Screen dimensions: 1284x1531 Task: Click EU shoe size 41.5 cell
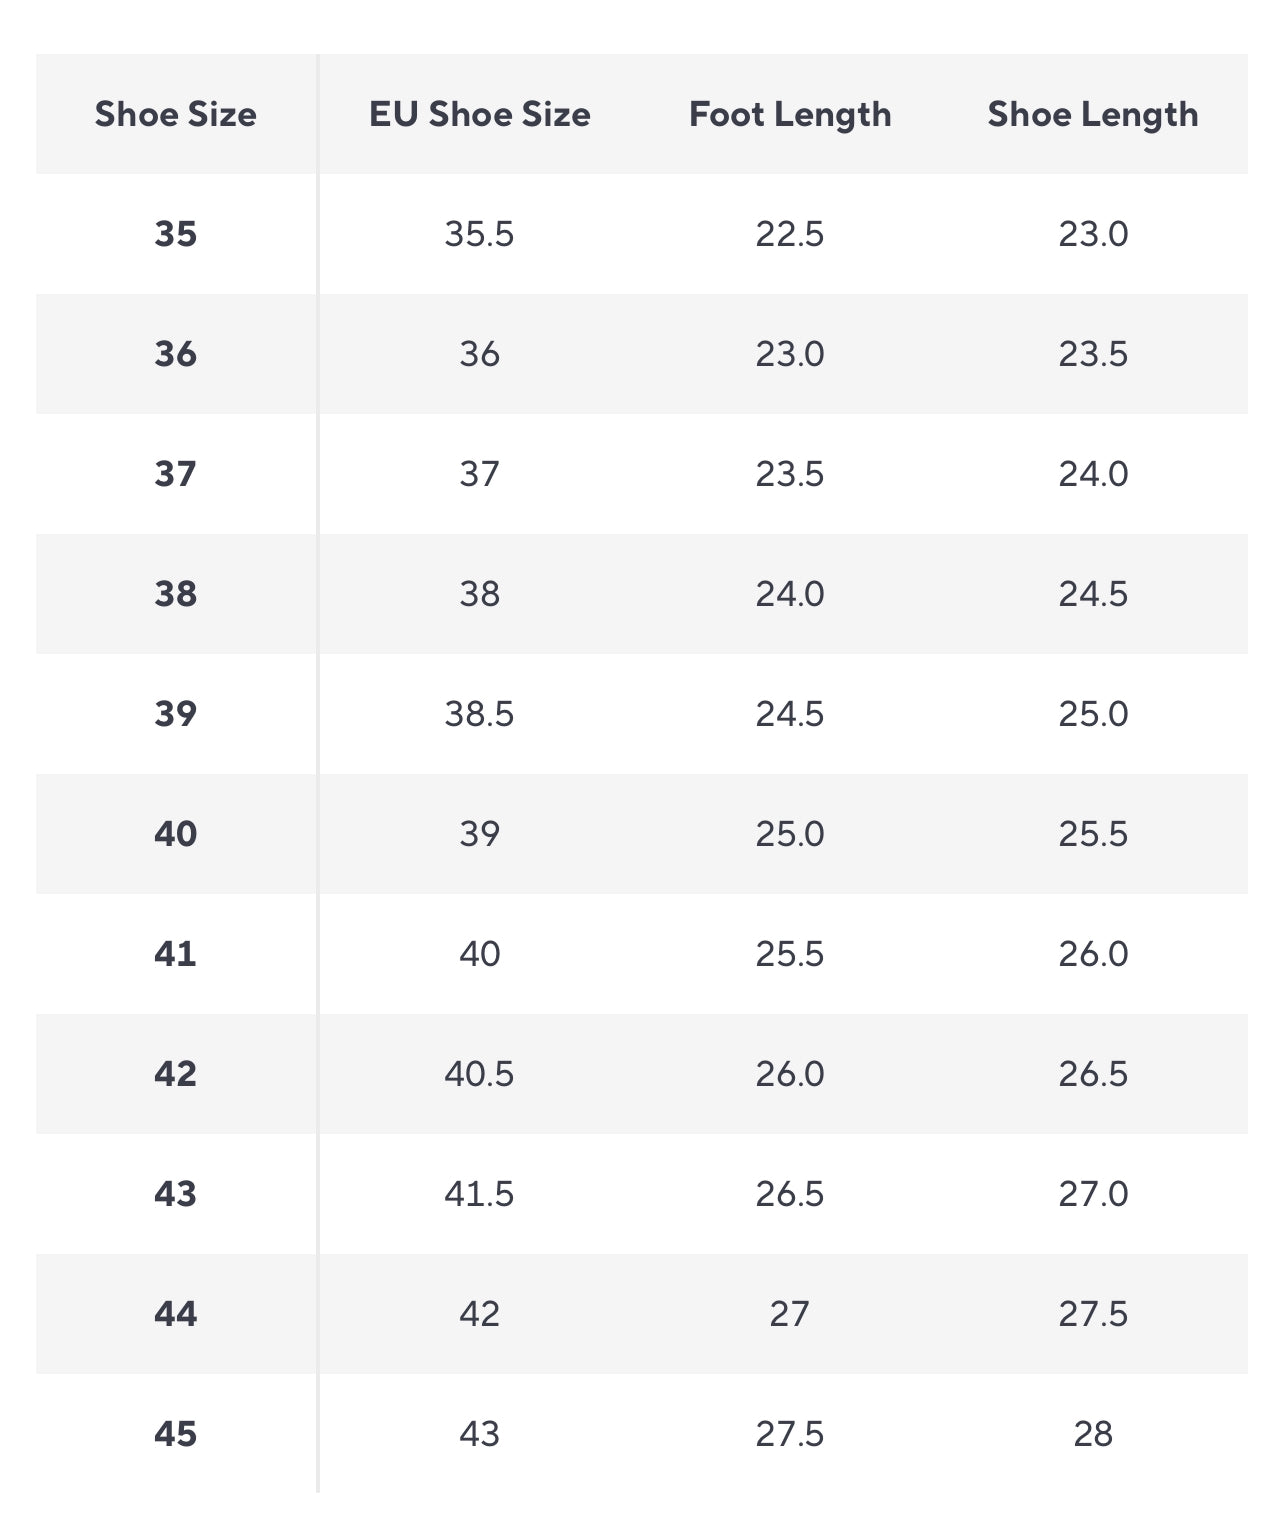pyautogui.click(x=480, y=1194)
